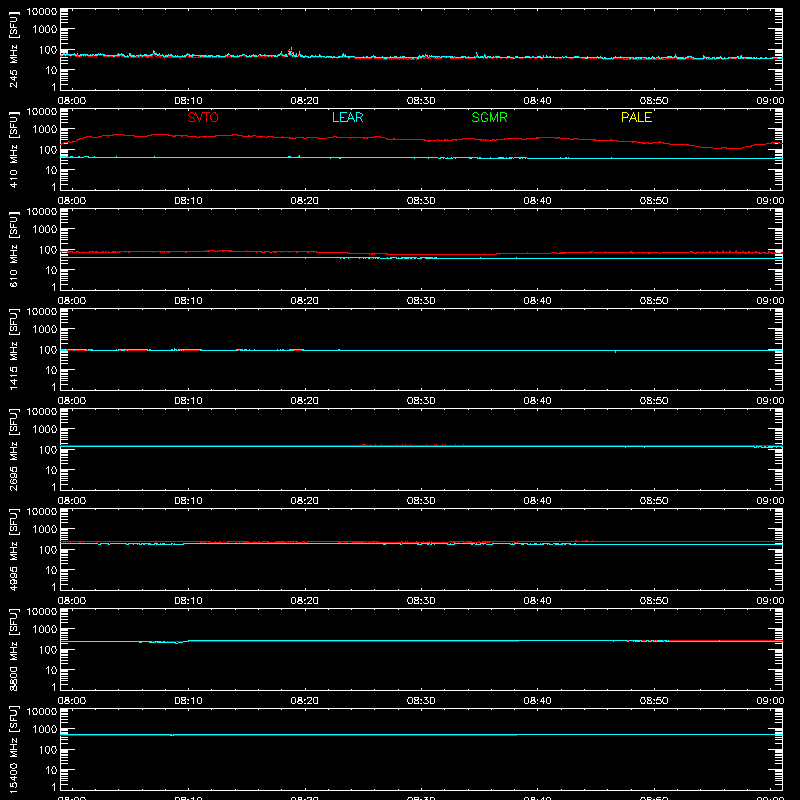Click the yellow PALE station legend label
The image size is (800, 800).
636,117
